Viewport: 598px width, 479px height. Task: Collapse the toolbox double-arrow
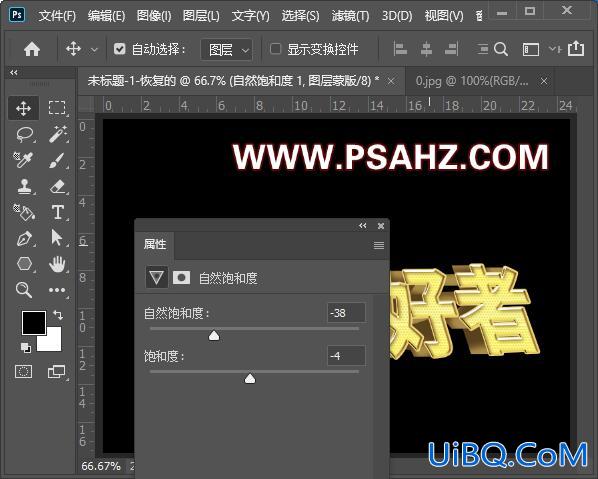point(14,72)
